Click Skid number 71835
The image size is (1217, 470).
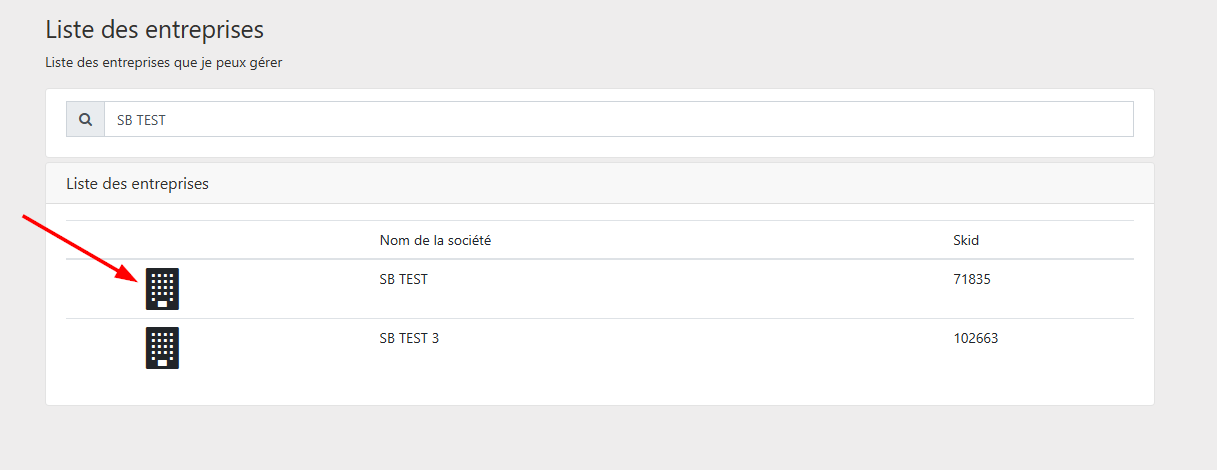point(972,280)
